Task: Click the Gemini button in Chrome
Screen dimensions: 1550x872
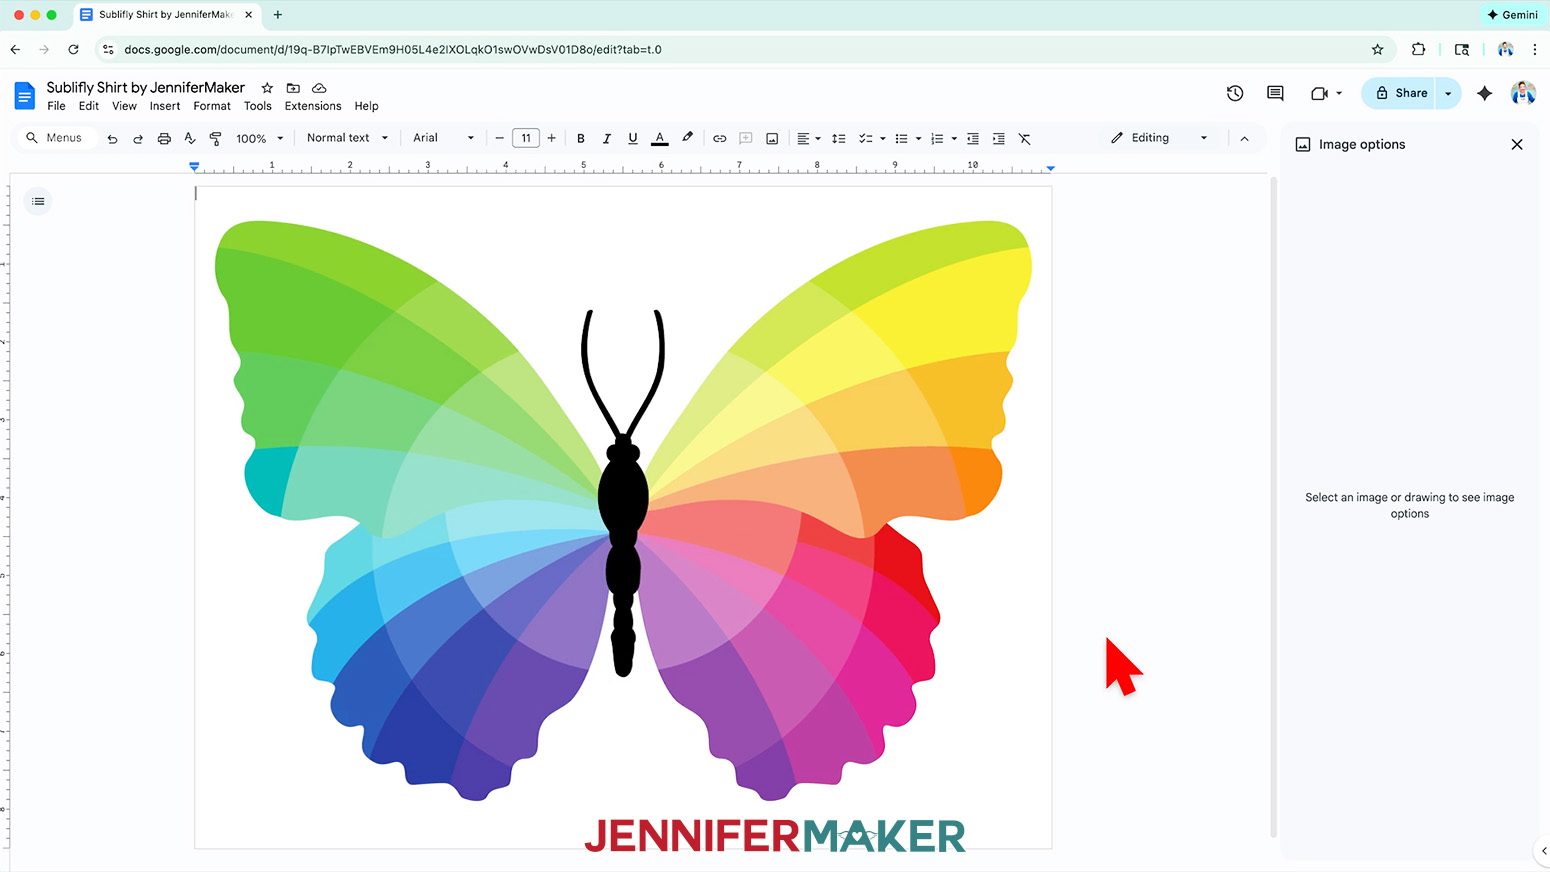Action: (x=1513, y=15)
